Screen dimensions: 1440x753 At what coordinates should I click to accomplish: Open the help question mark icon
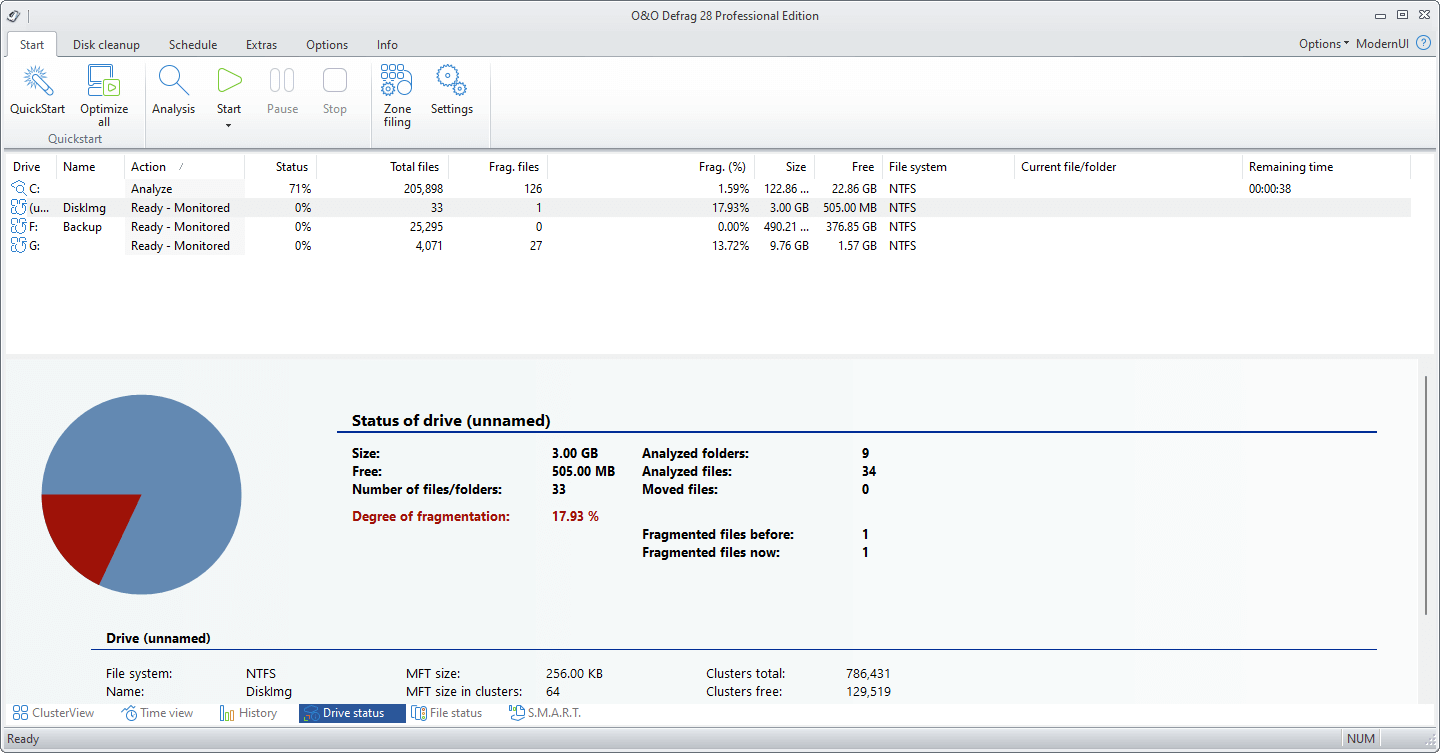1424,43
